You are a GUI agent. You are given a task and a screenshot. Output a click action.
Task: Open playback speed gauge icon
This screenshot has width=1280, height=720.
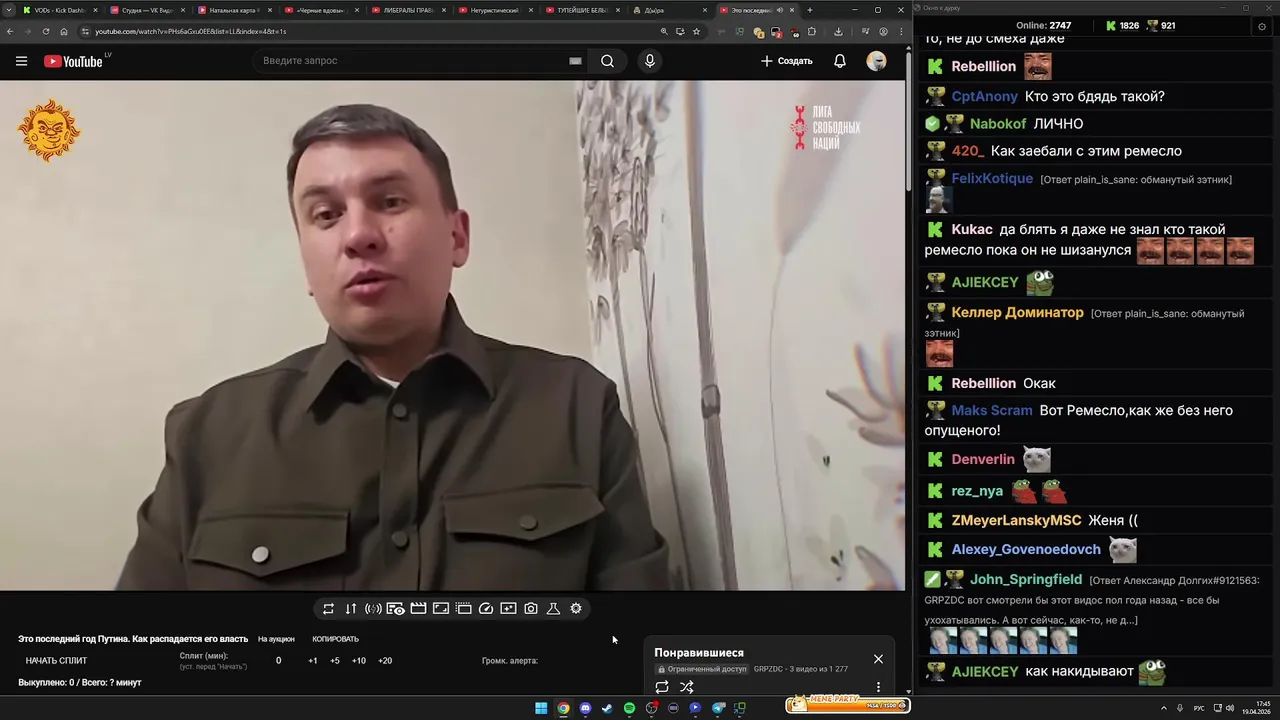click(486, 608)
